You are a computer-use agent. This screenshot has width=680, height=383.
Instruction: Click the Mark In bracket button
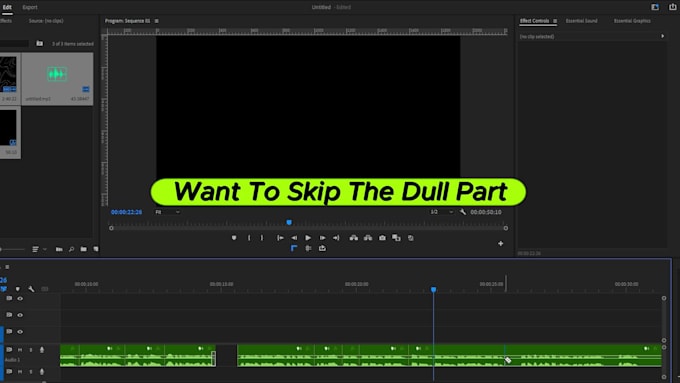(249, 238)
